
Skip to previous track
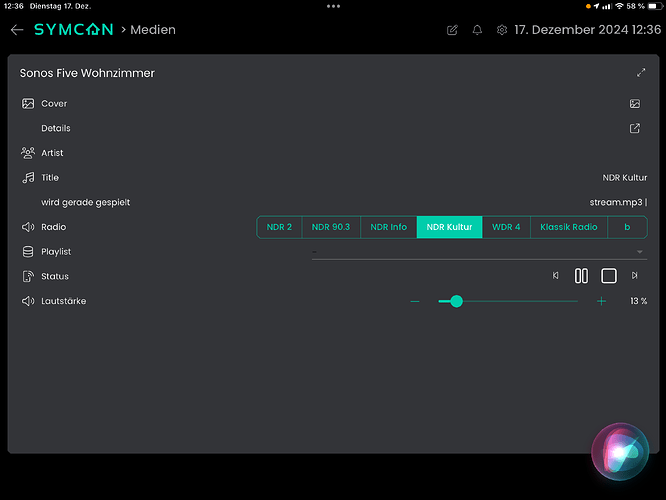coord(556,276)
